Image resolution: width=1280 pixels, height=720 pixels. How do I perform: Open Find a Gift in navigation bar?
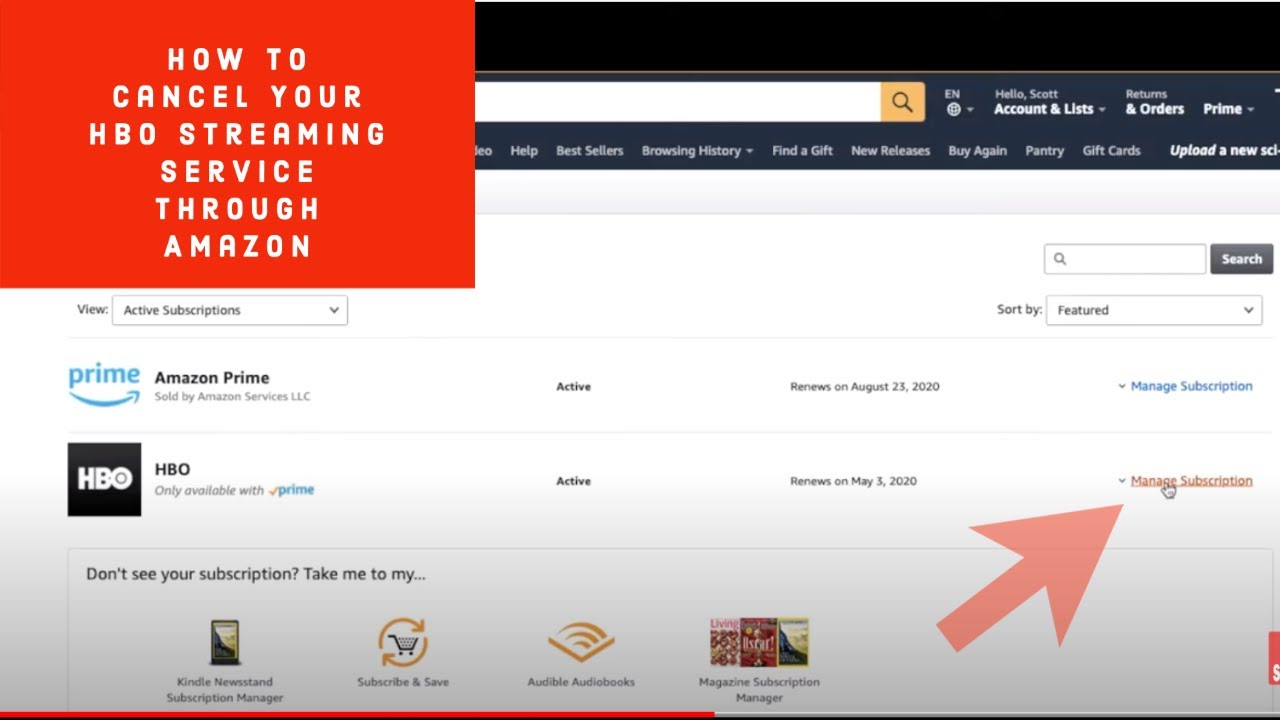[x=802, y=151]
